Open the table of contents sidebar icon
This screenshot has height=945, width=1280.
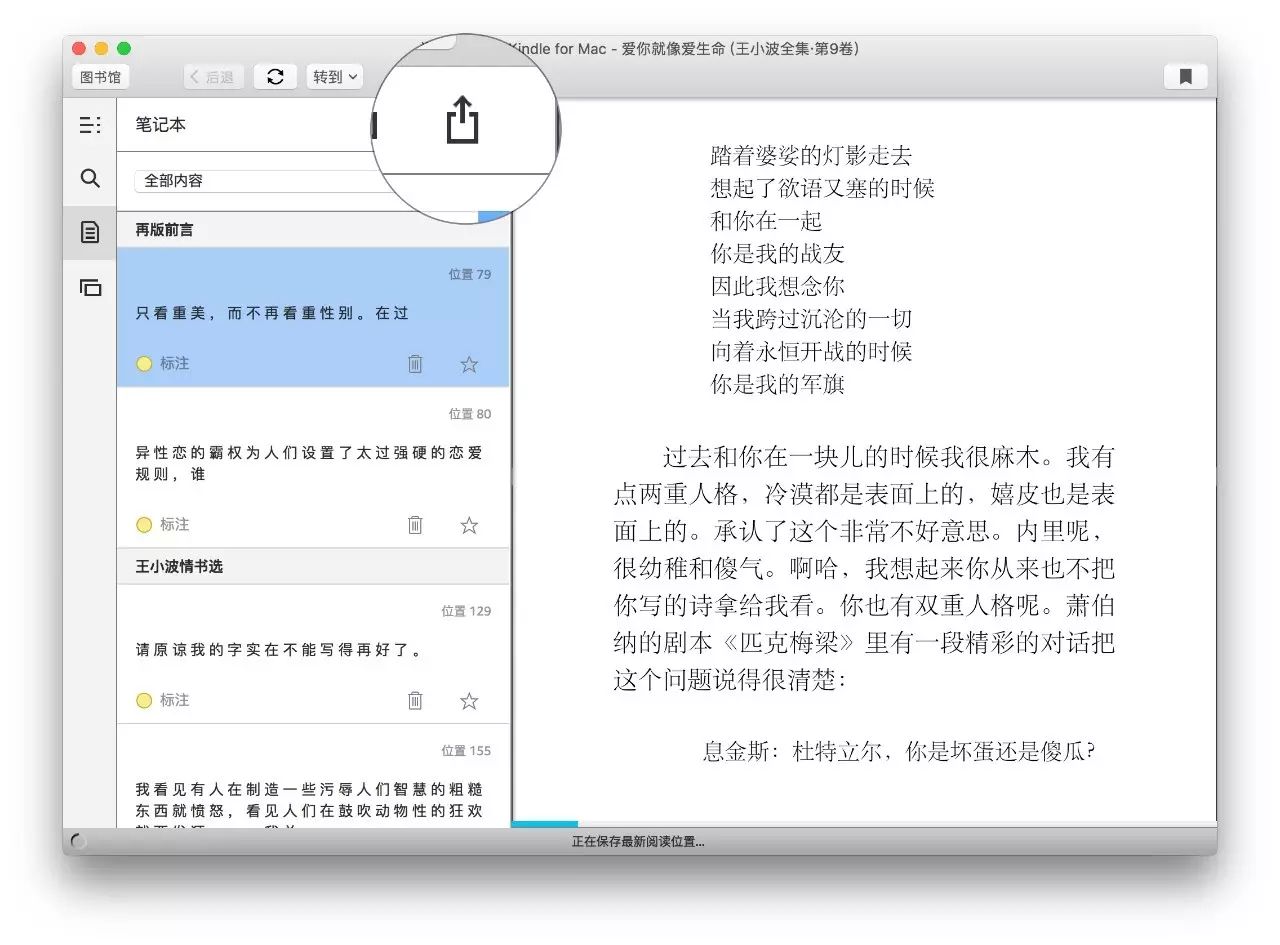[90, 125]
